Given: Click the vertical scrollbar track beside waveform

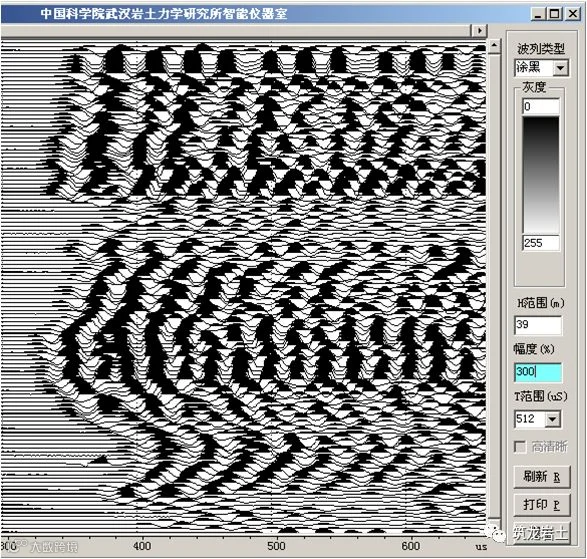Looking at the screenshot, I should [x=495, y=285].
